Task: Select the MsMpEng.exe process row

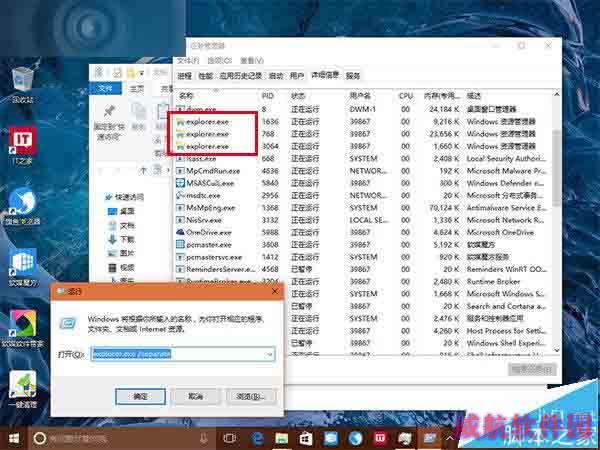Action: tap(364, 208)
